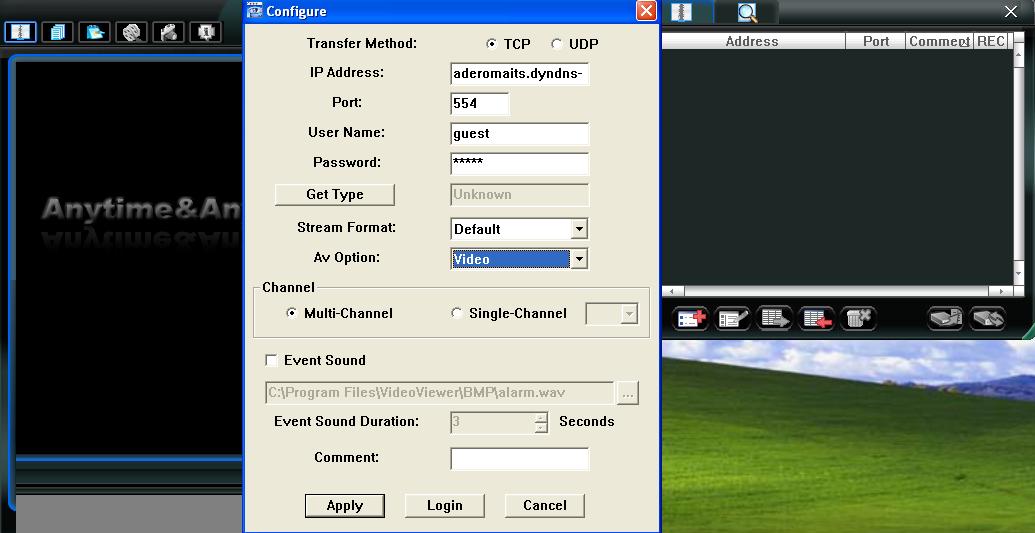Screen dimensions: 1035x533
Task: Increase Event Sound Duration with up arrow
Action: [x=541, y=417]
